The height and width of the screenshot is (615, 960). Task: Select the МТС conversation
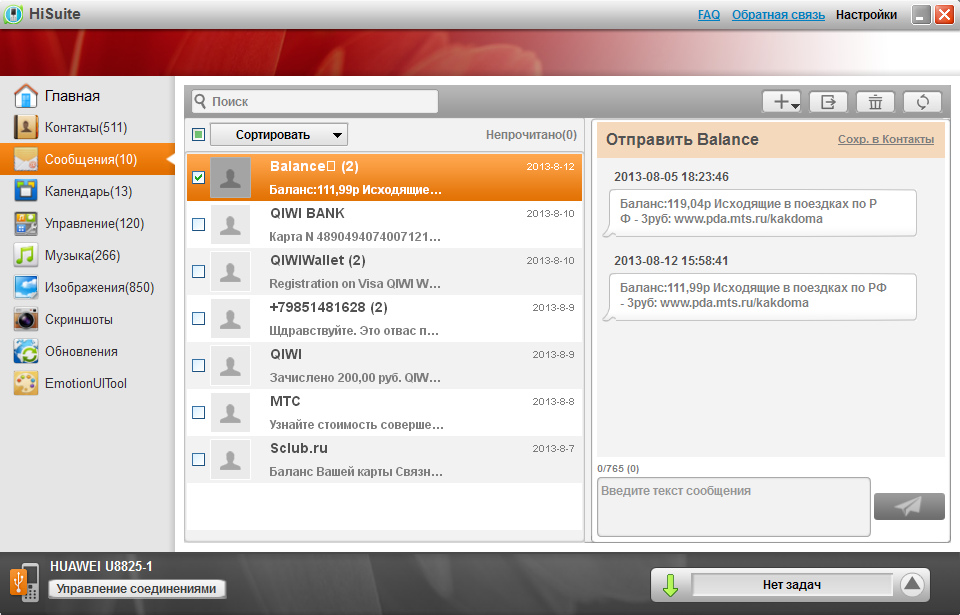(384, 412)
